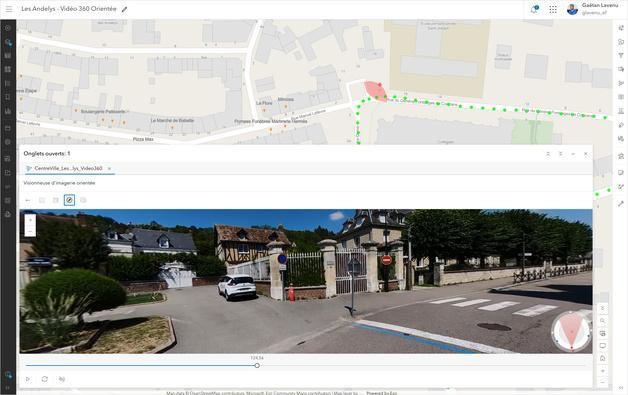Toggle the highlighted compass navigation tool
The height and width of the screenshot is (395, 628).
click(x=69, y=200)
